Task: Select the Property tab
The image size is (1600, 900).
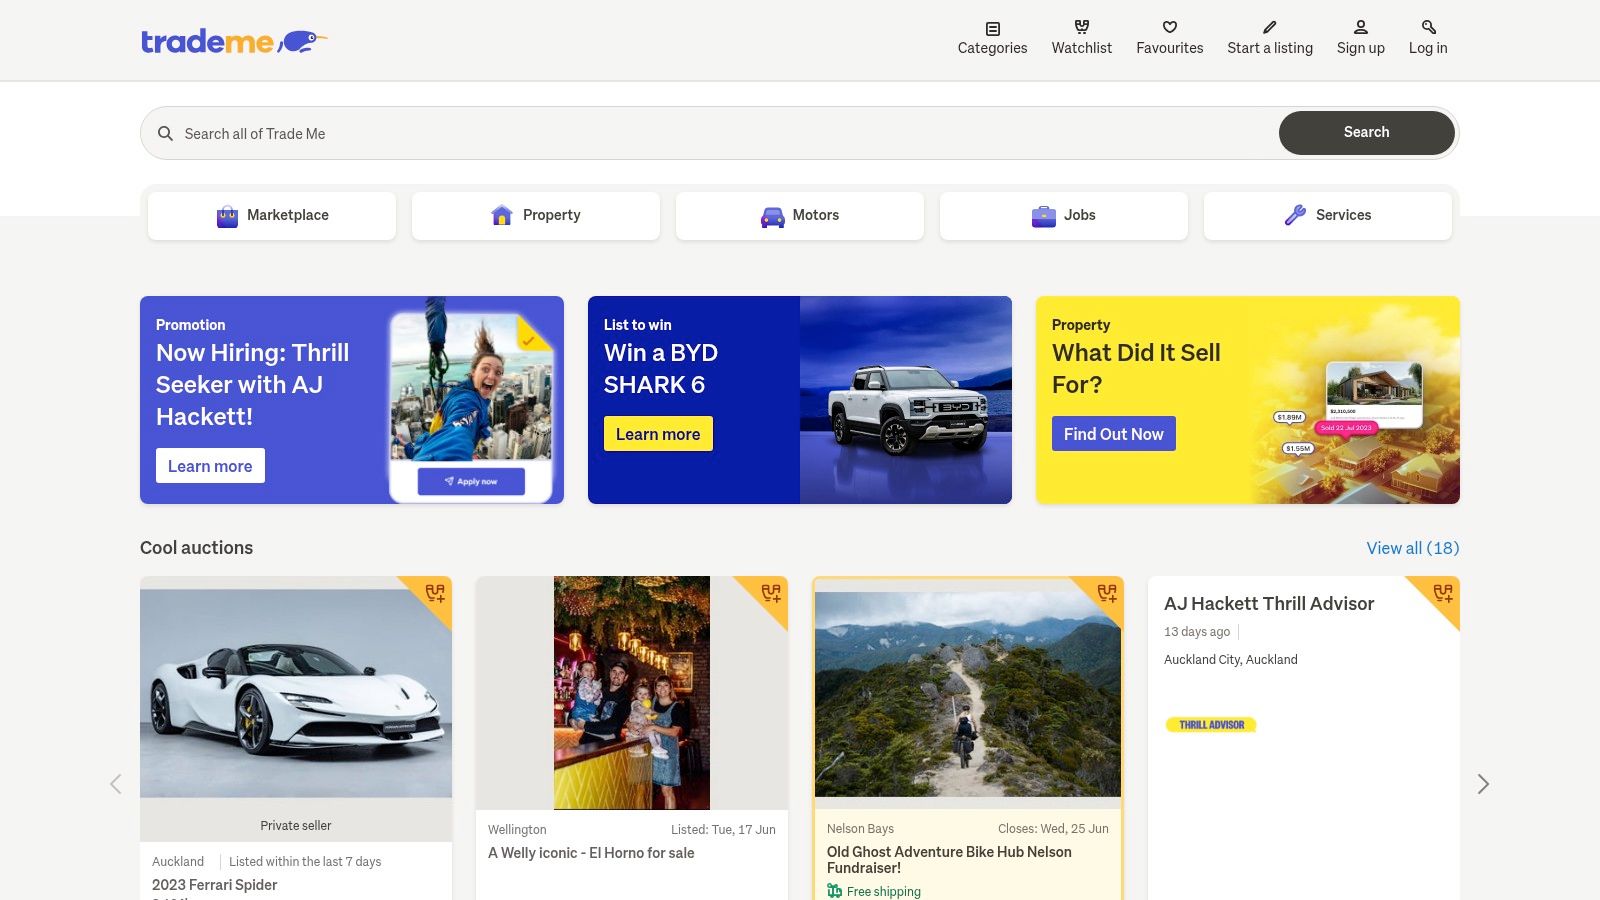Action: click(536, 215)
